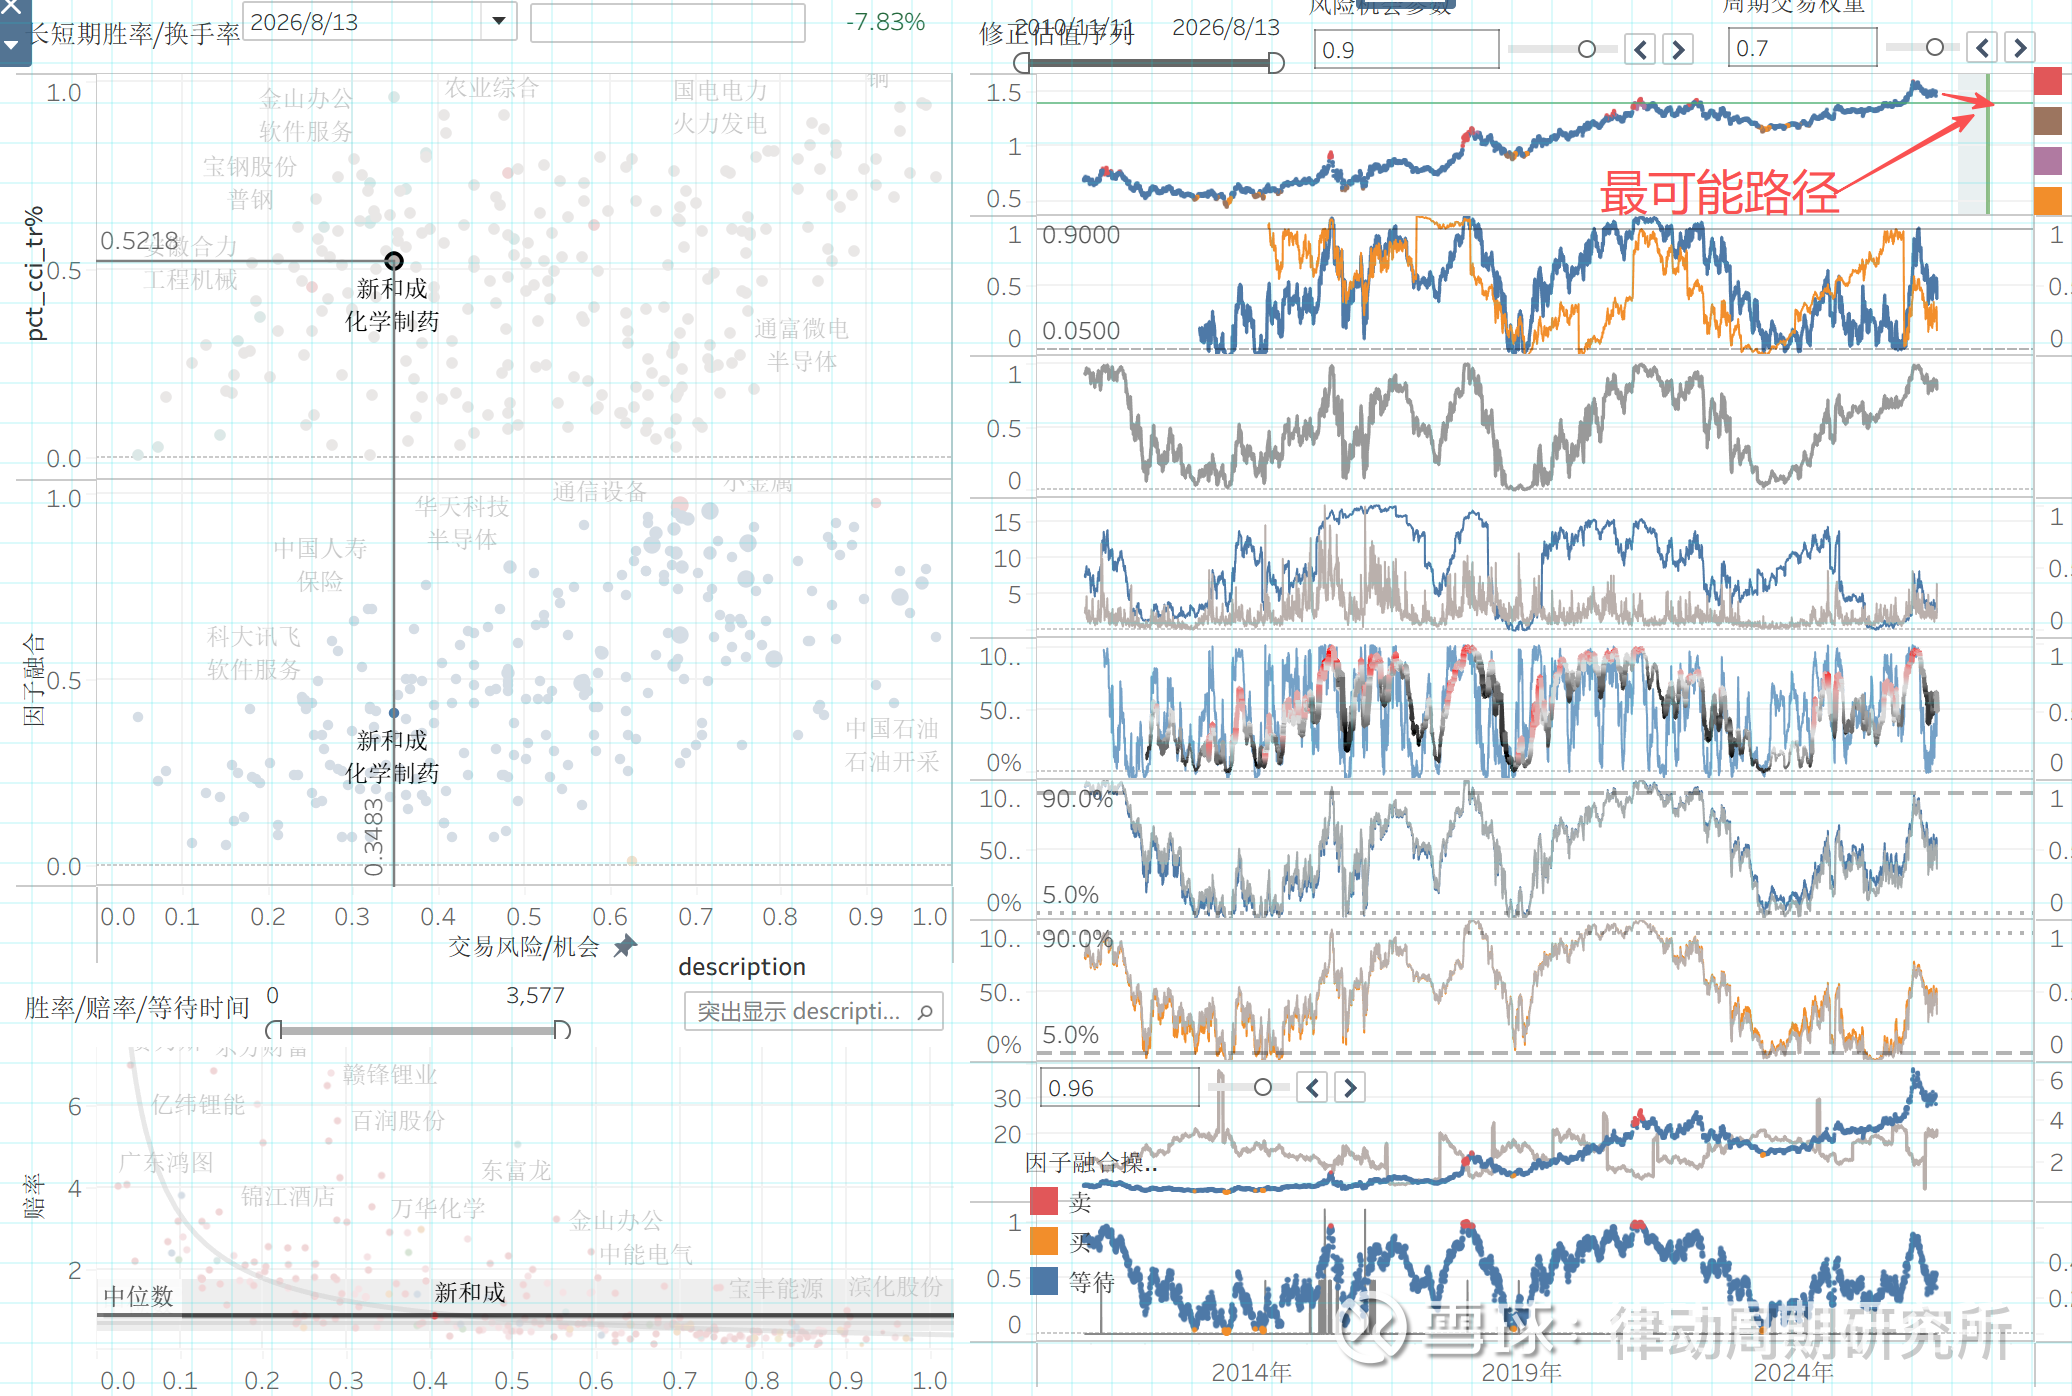Screen dimensions: 2072x1396
Task: Select the red swatch at the top right
Action: 2048,81
